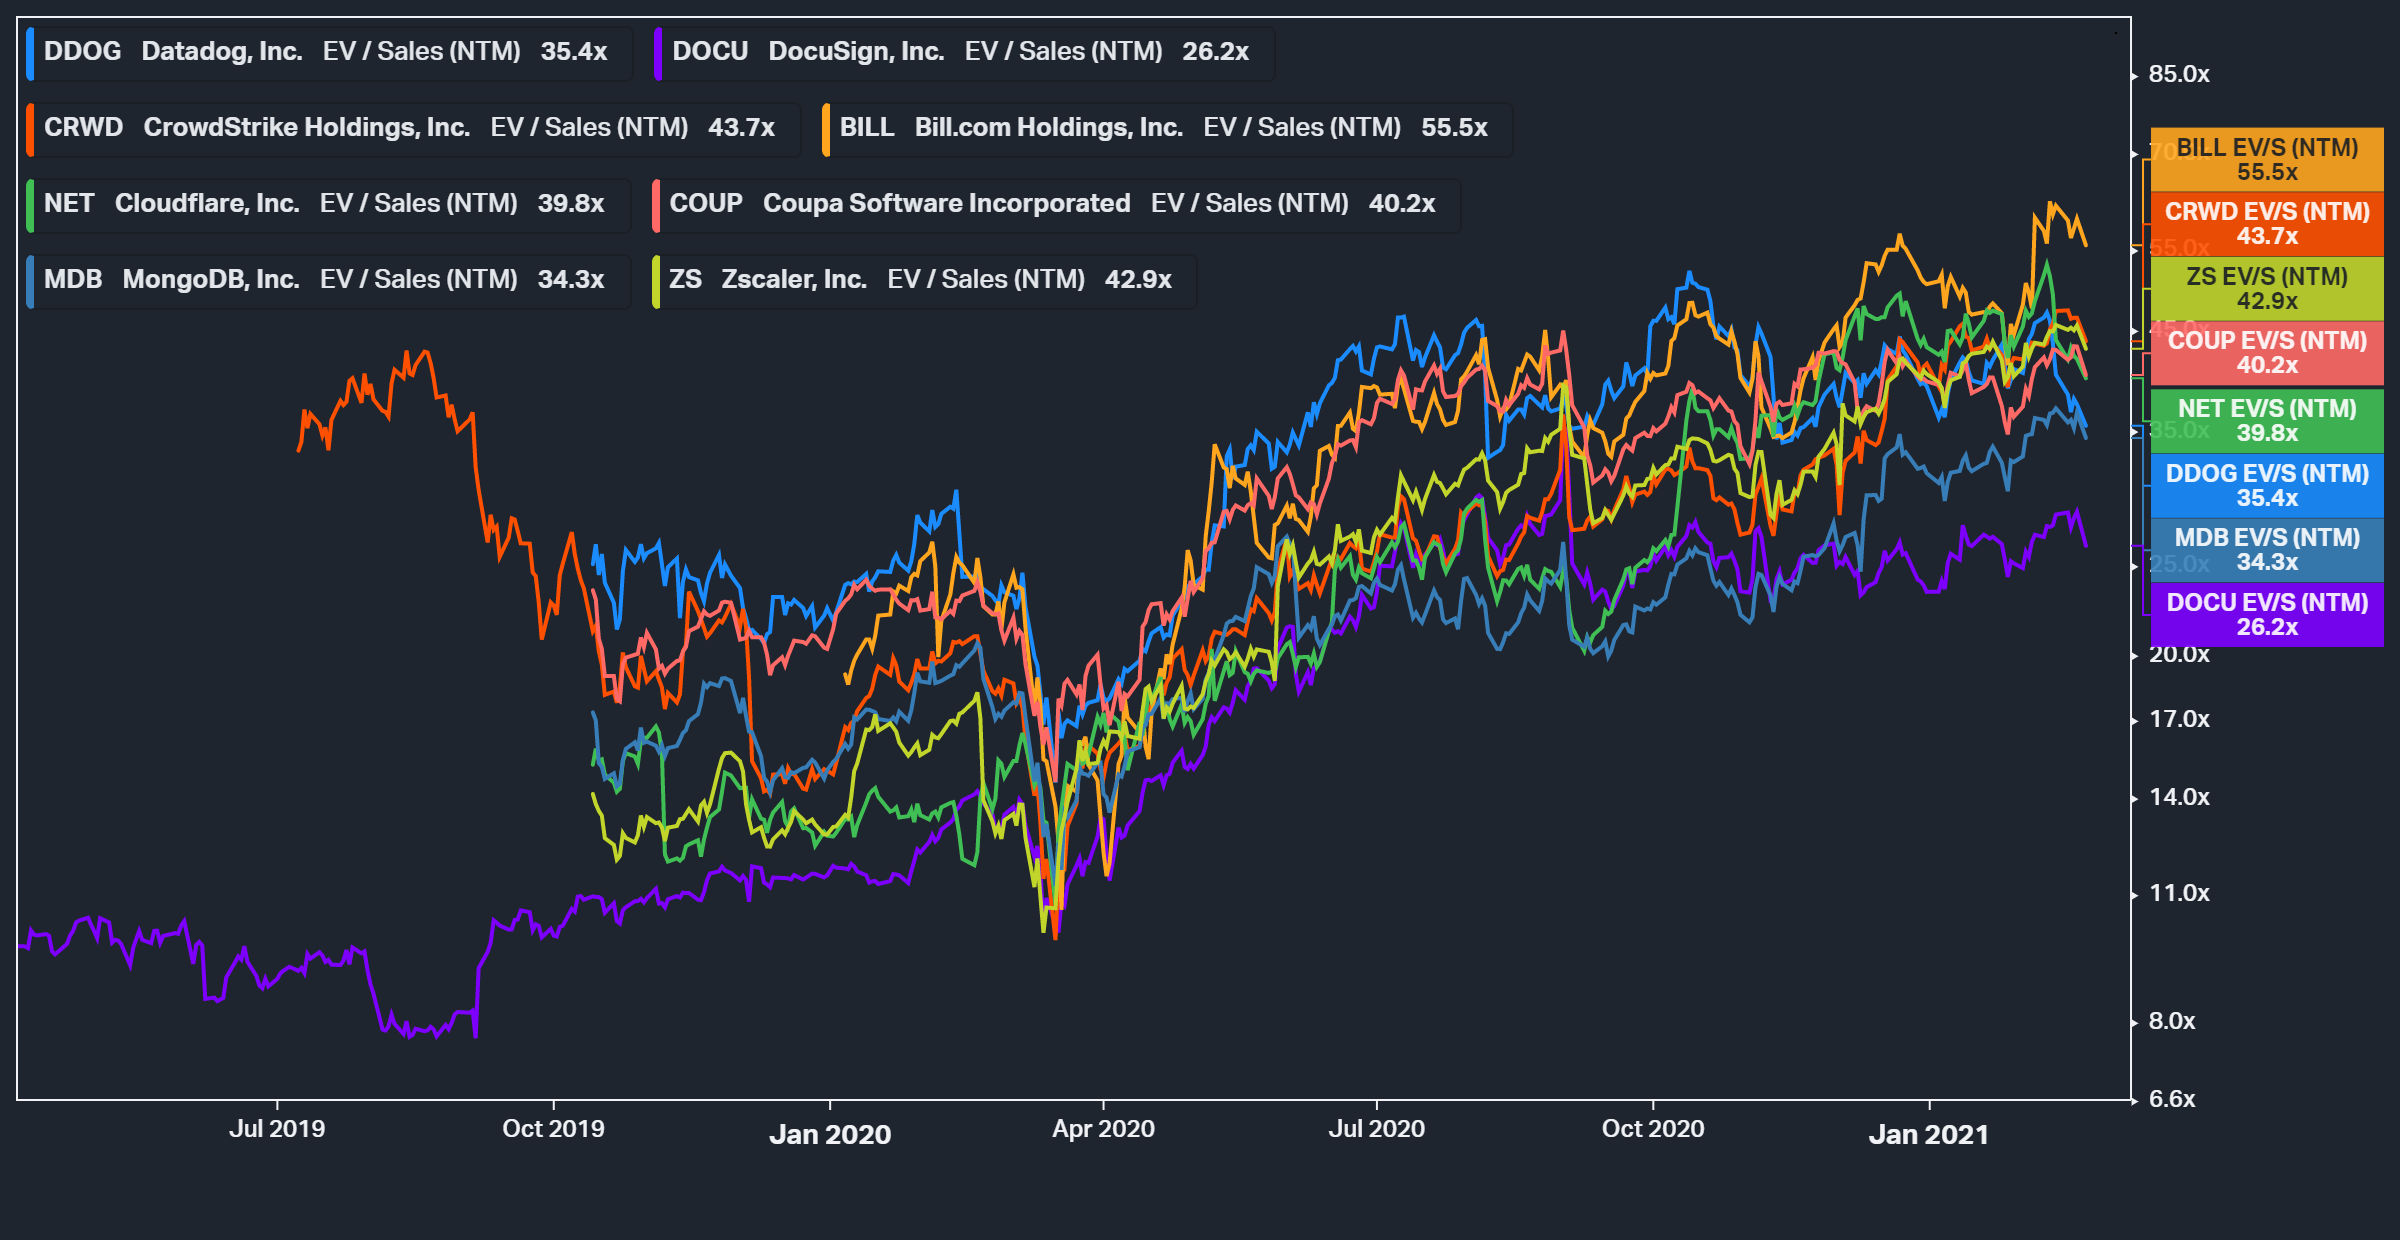Click the DOCU EV/S 26.2x value tag

(2267, 615)
